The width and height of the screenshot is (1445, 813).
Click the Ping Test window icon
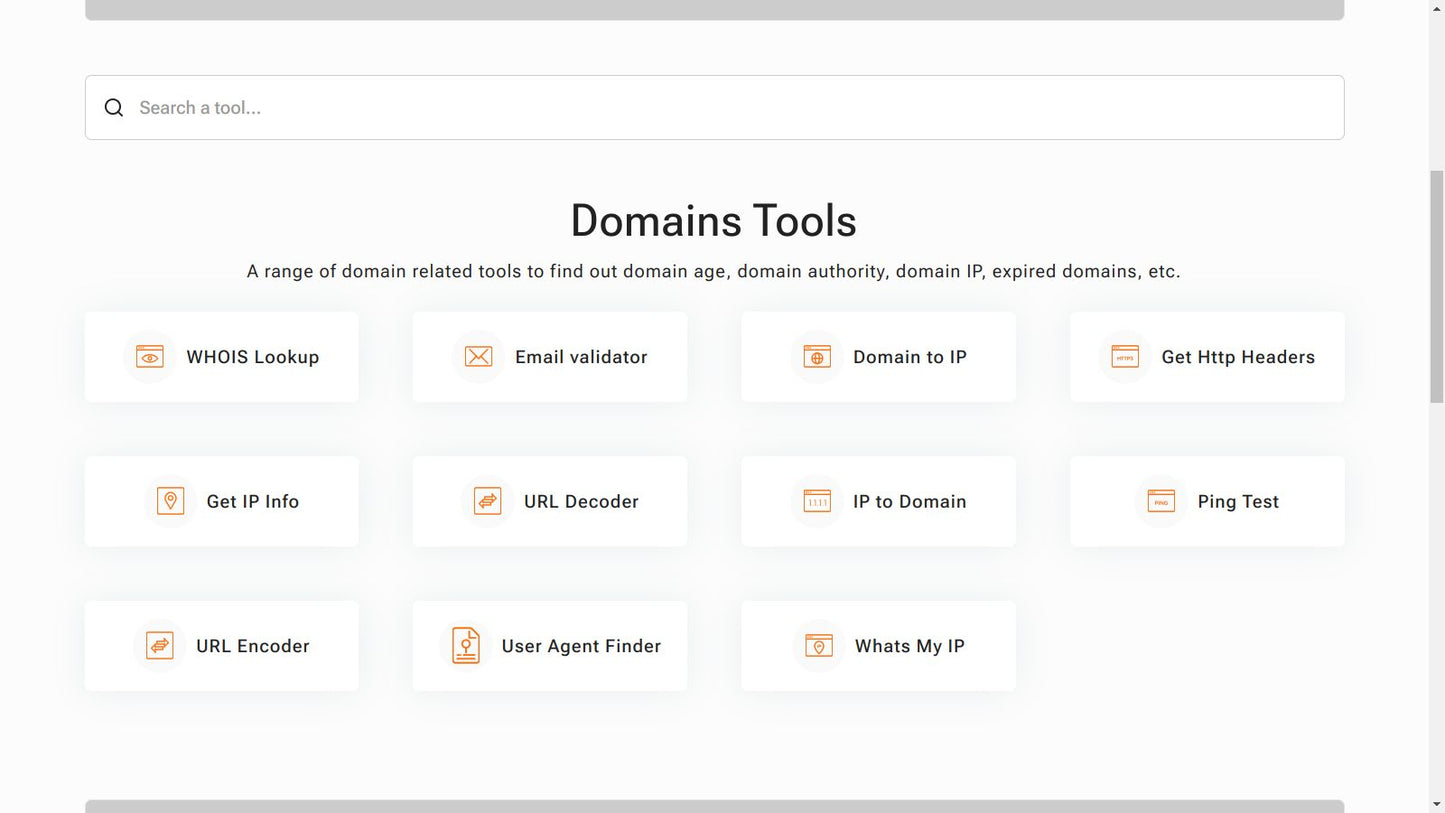[x=1161, y=501]
